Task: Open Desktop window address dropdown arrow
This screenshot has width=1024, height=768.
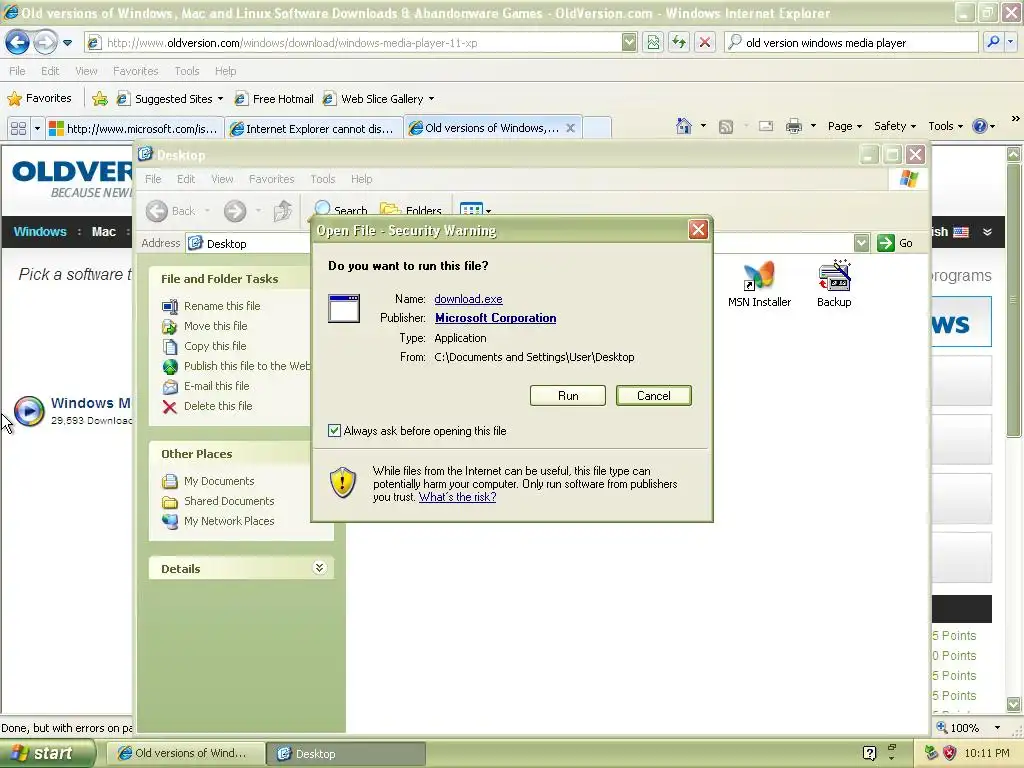Action: [861, 243]
